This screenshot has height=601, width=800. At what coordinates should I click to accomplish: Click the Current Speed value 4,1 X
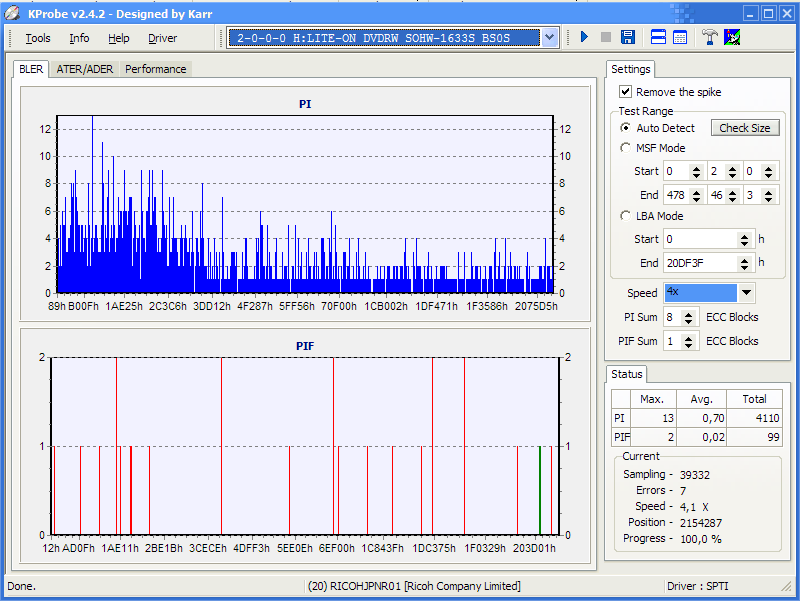[x=694, y=507]
